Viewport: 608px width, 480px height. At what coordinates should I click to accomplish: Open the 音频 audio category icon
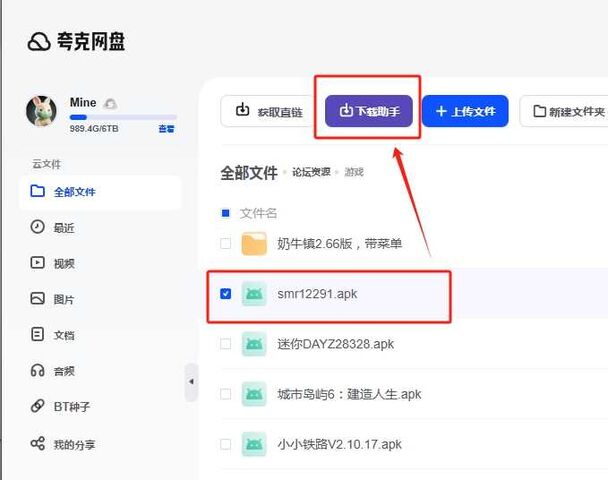38,371
